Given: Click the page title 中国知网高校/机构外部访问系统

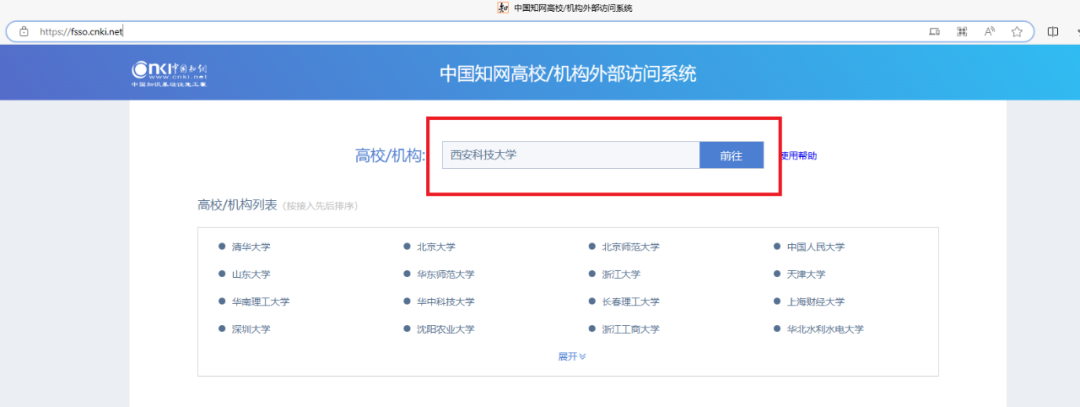Looking at the screenshot, I should pyautogui.click(x=568, y=74).
